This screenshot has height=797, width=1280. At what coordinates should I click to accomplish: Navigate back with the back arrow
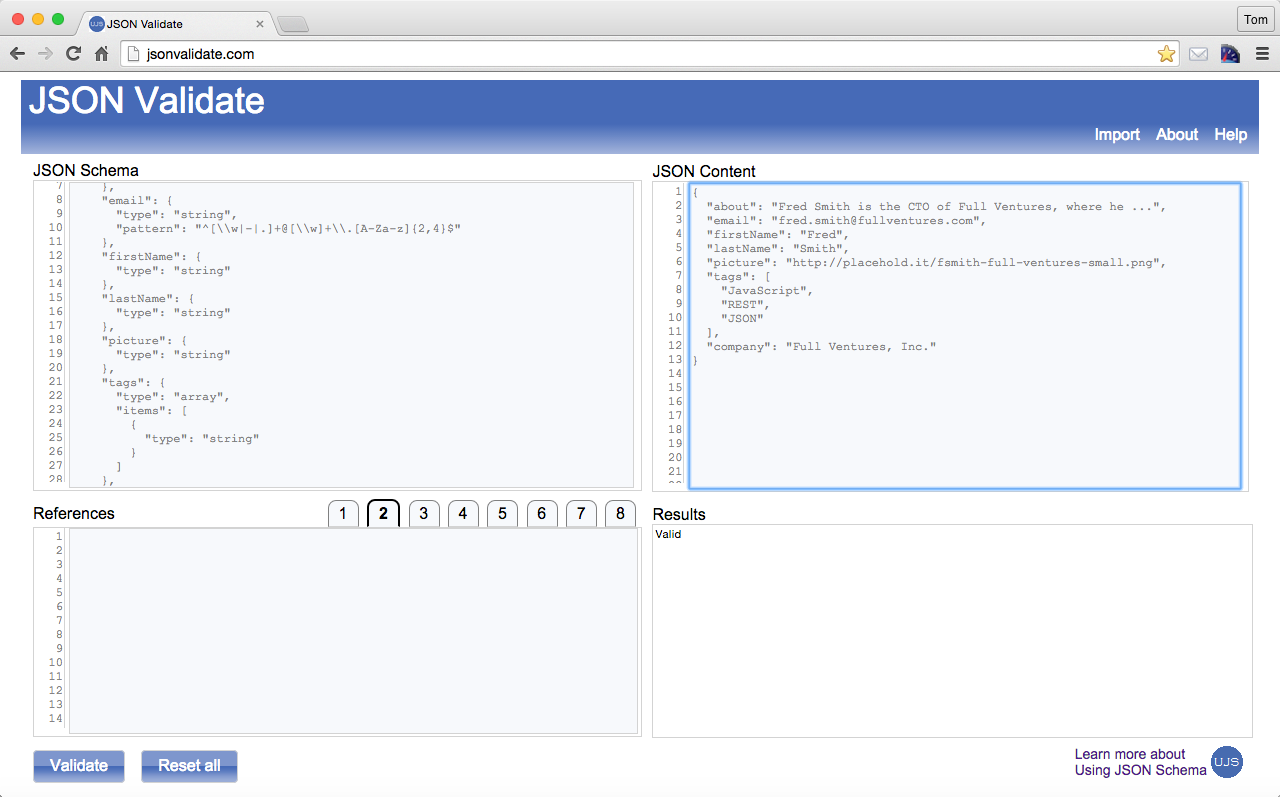[x=18, y=53]
